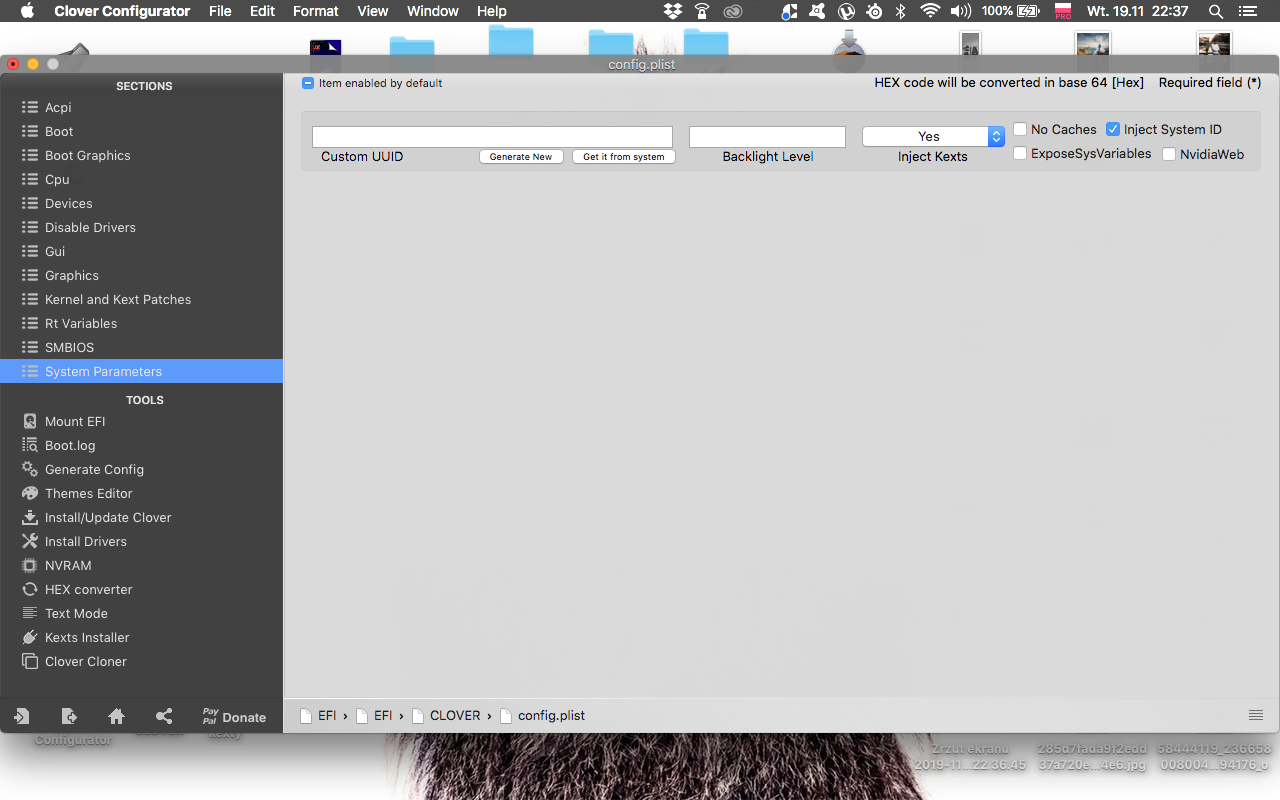Open the SMBIOS section
1280x800 pixels.
pyautogui.click(x=141, y=347)
